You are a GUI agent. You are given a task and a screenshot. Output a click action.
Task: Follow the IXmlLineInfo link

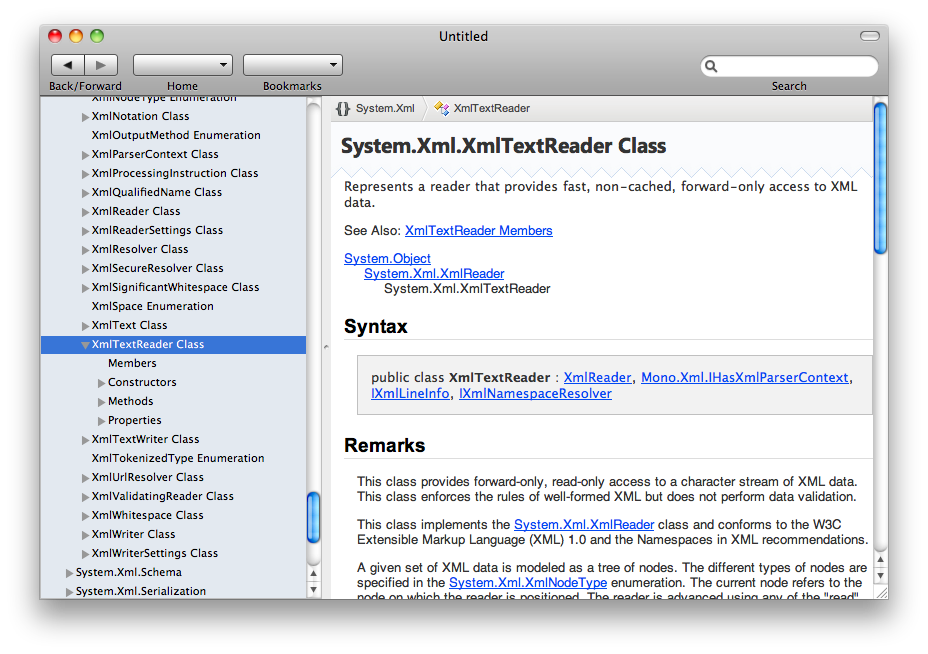click(410, 394)
